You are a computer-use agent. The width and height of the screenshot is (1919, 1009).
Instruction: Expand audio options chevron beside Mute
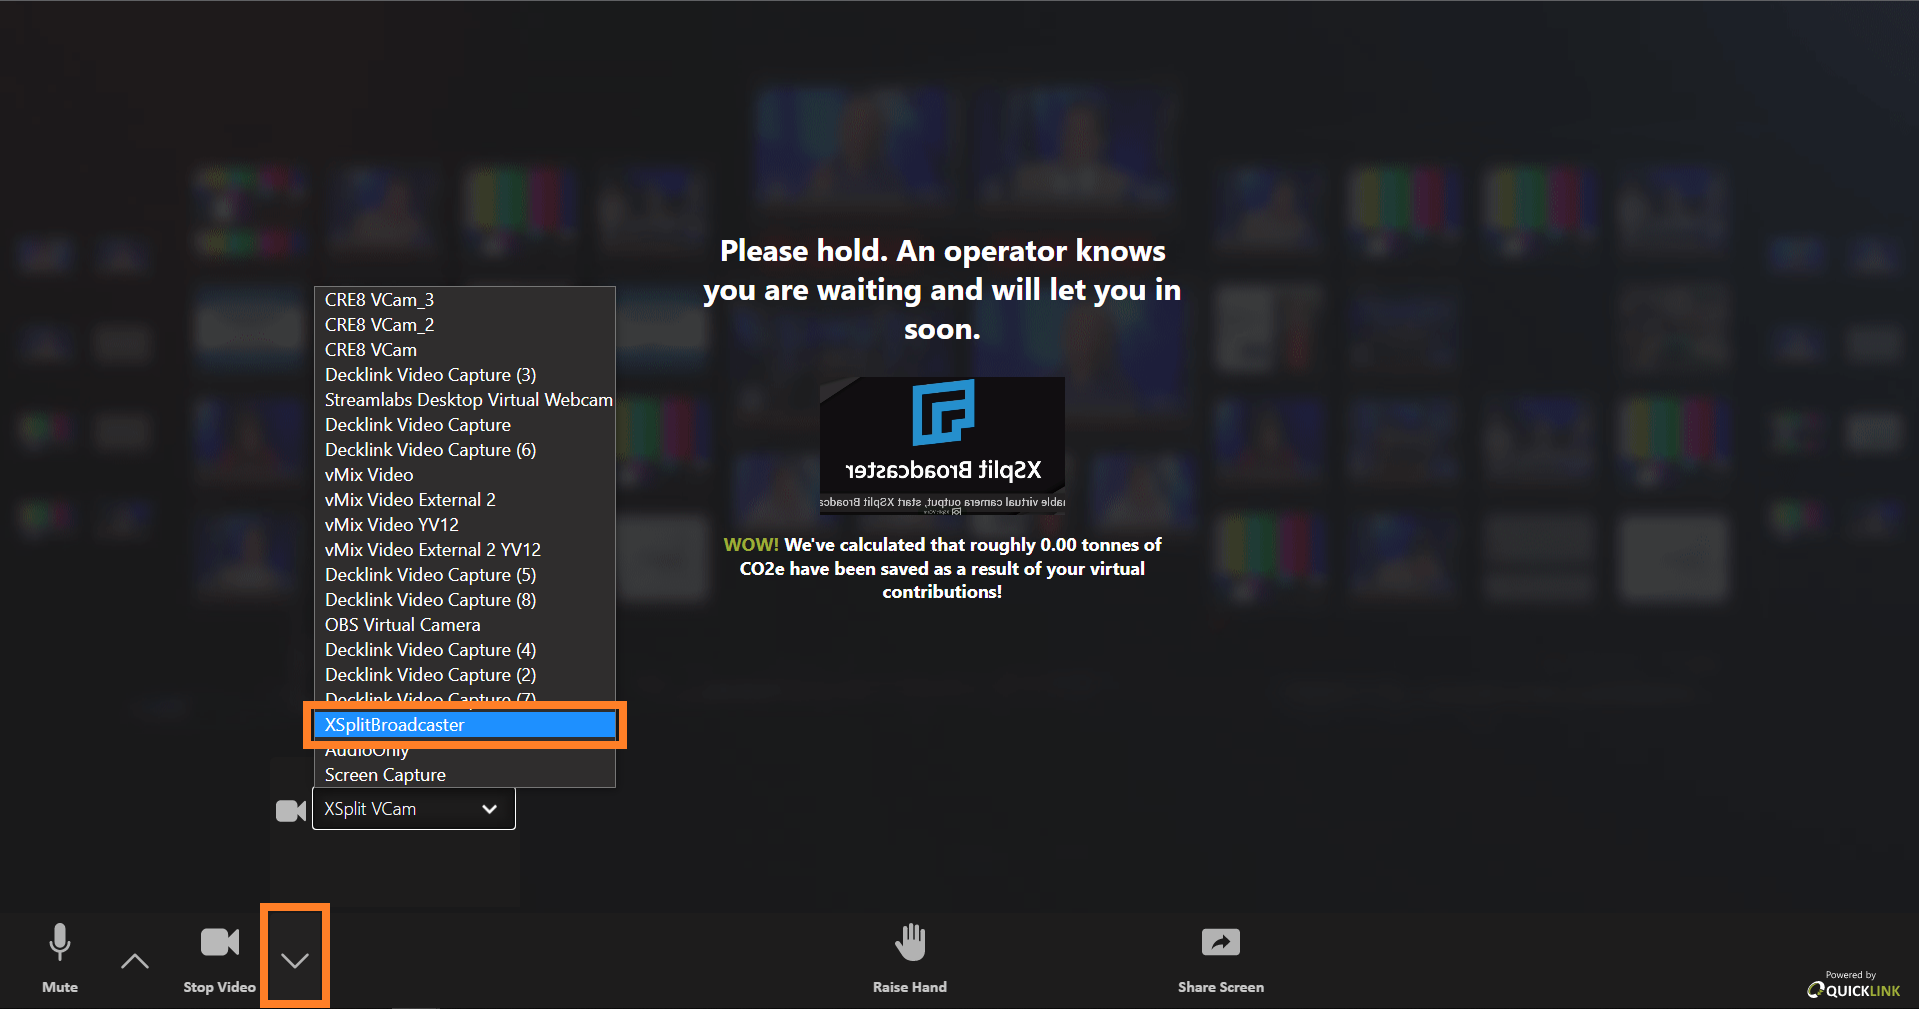[x=135, y=961]
